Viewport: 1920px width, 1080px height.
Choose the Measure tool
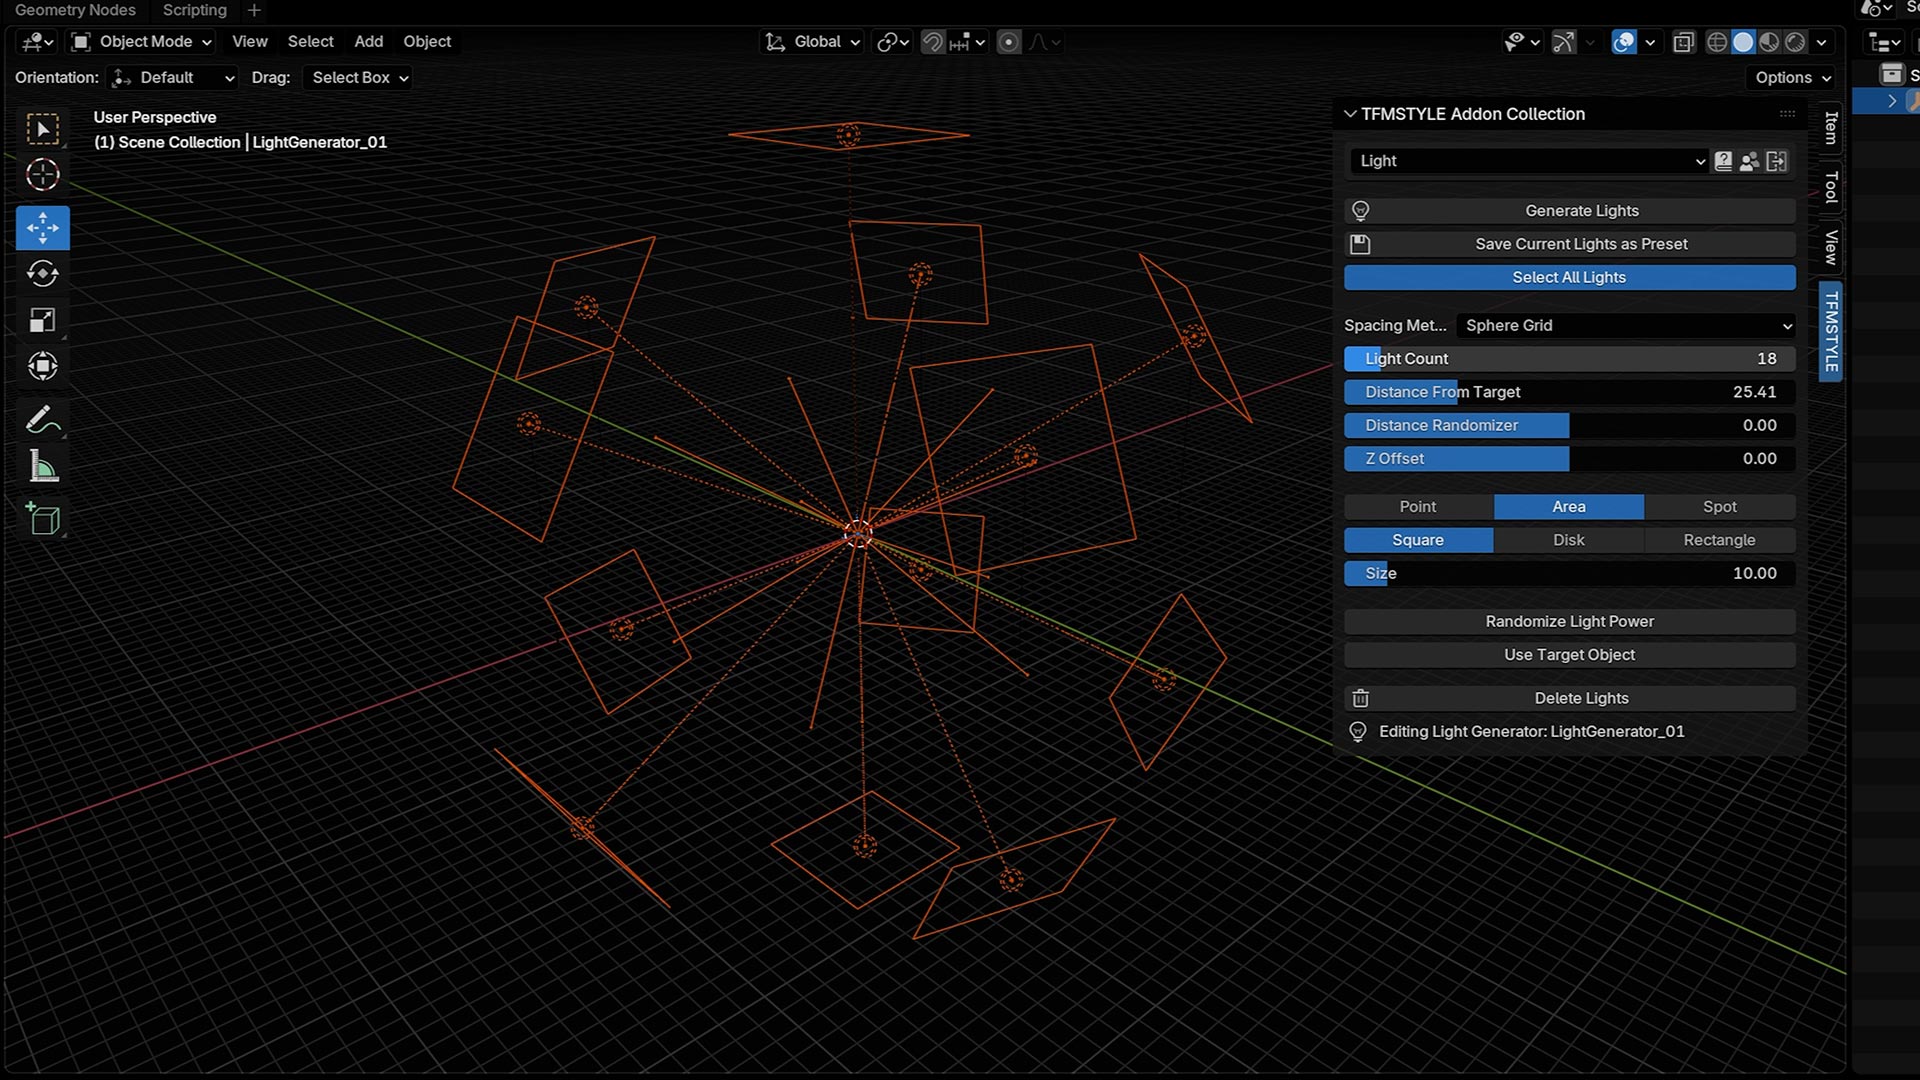[42, 467]
